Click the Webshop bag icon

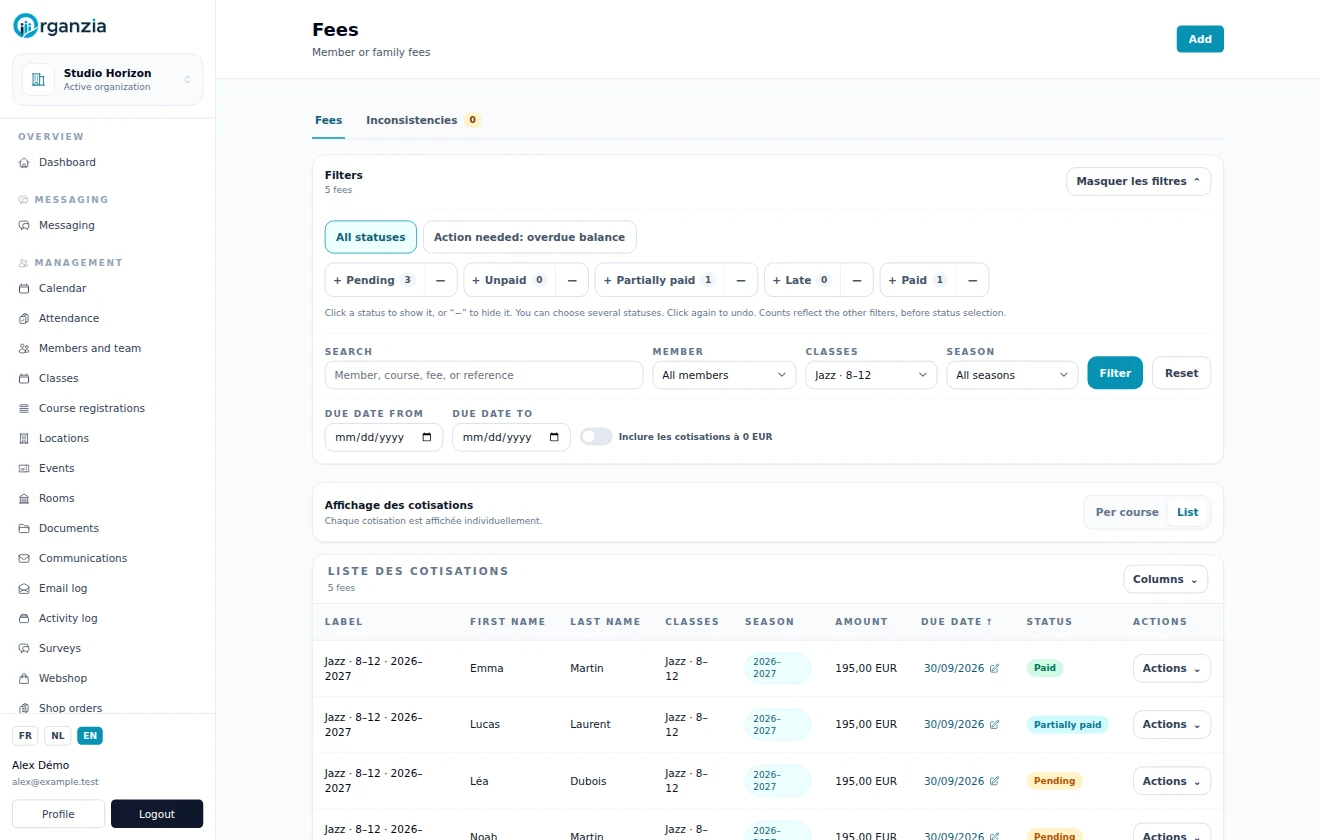point(24,678)
